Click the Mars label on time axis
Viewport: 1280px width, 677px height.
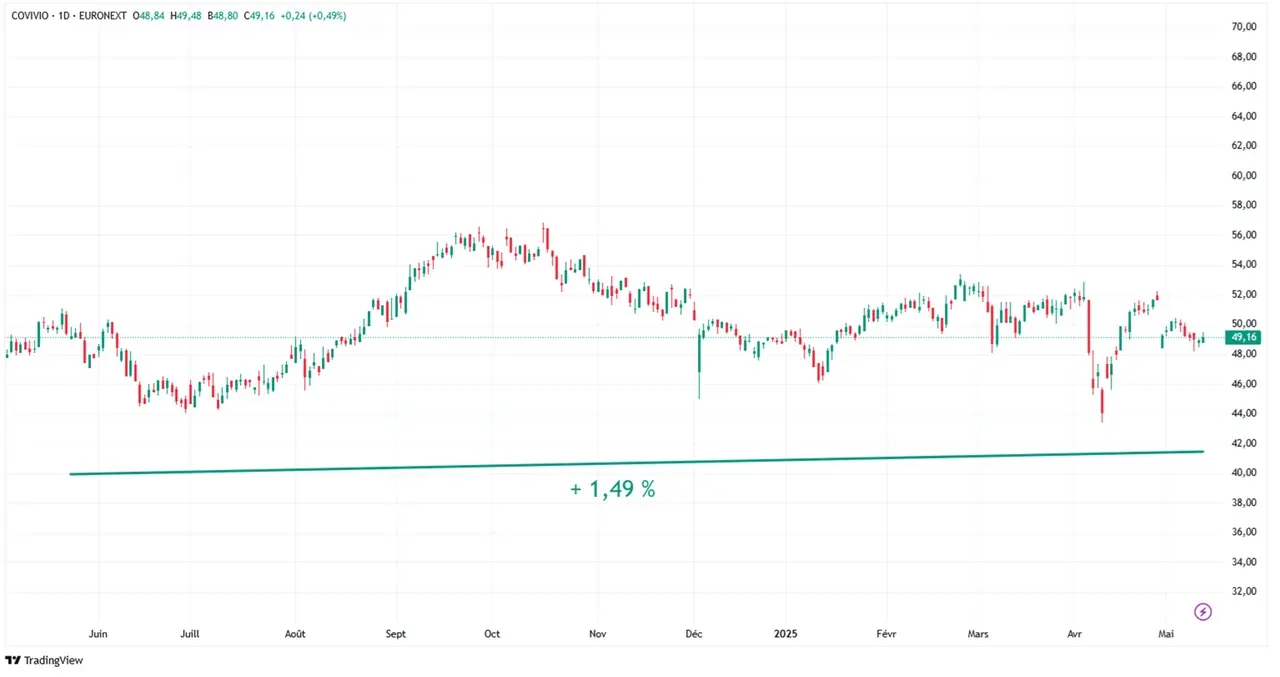pyautogui.click(x=978, y=634)
